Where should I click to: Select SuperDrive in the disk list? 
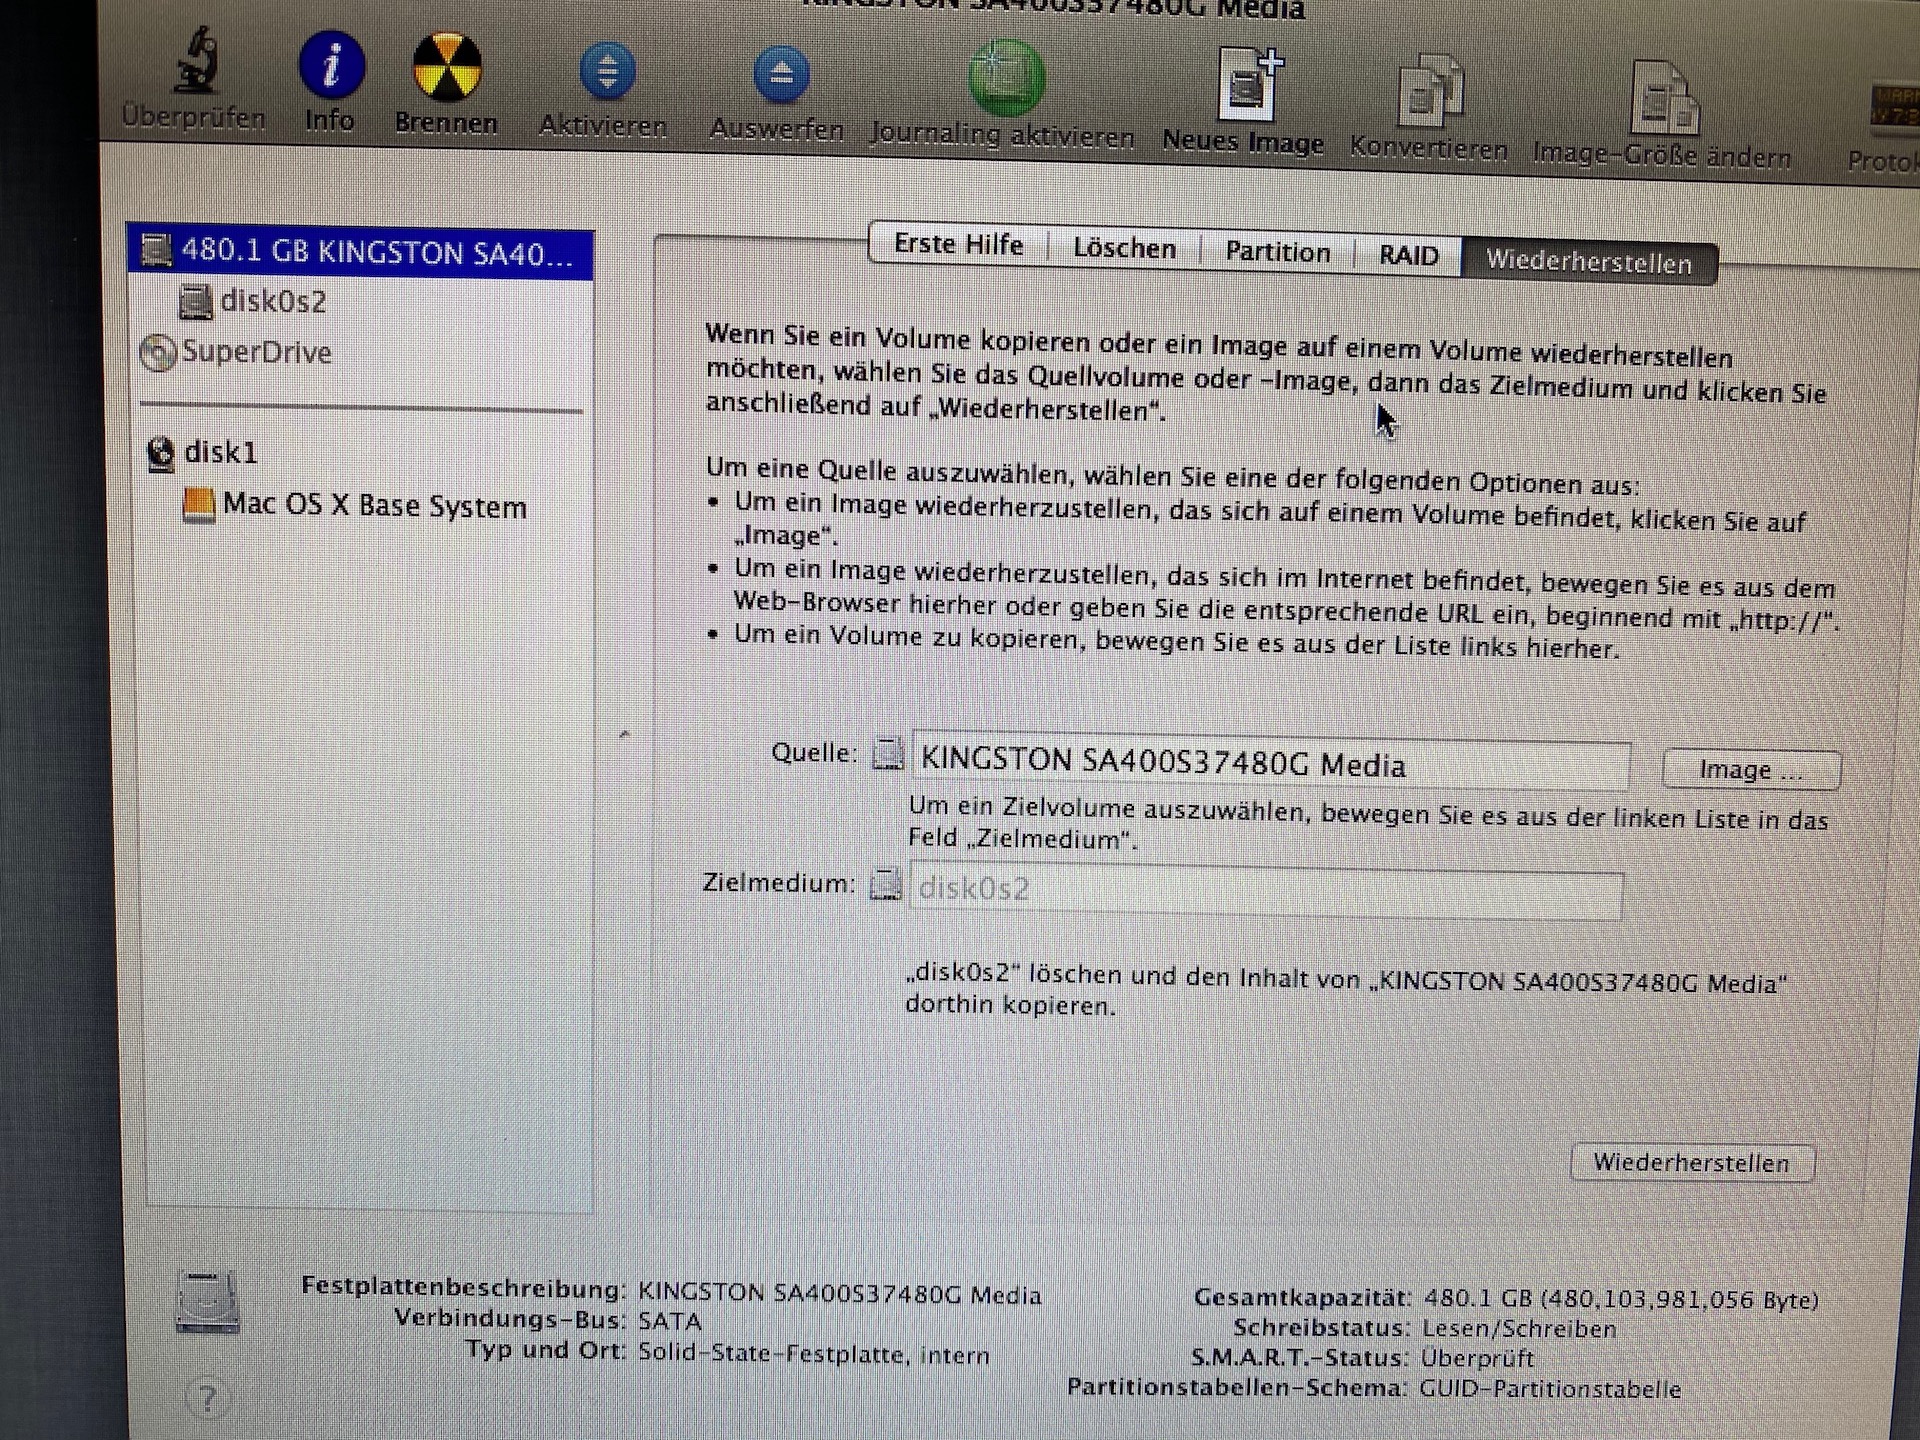[256, 352]
